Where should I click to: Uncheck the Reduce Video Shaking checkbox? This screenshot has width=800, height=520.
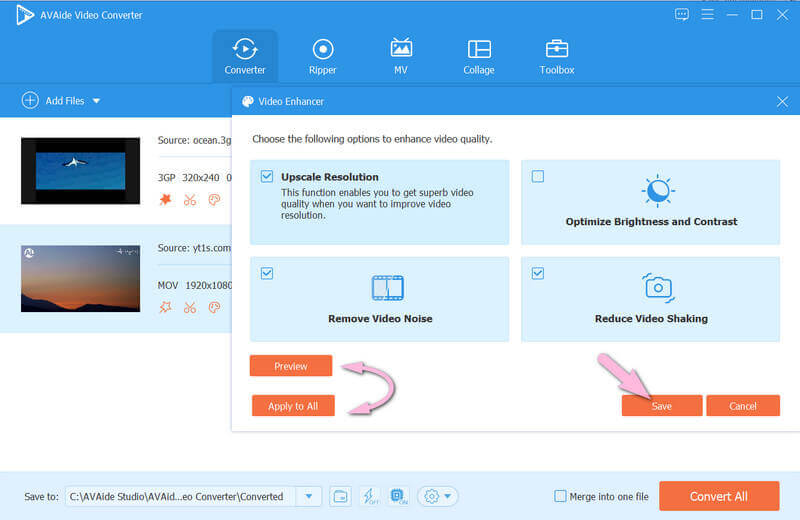(538, 274)
